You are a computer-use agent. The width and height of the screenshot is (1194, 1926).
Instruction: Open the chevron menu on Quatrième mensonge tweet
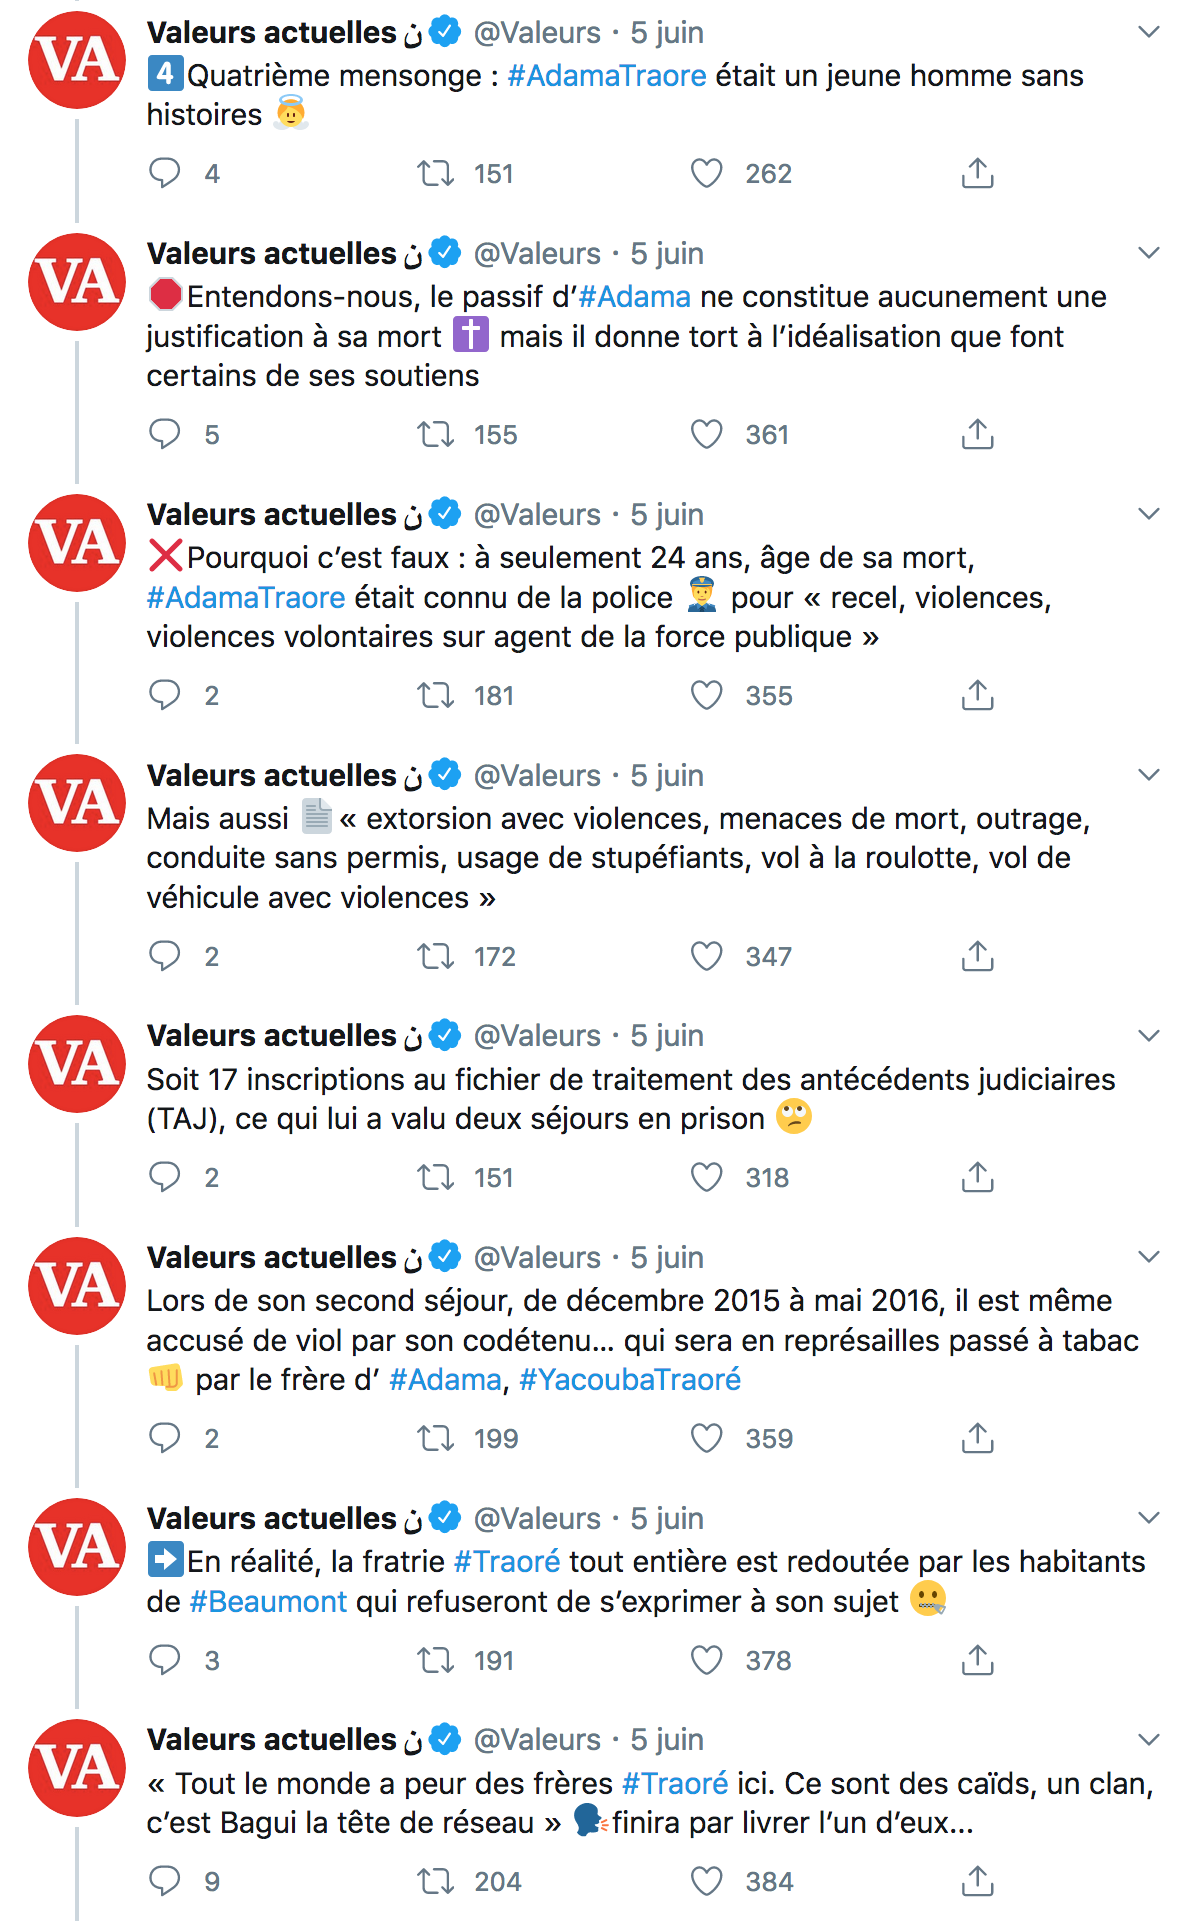click(x=1149, y=32)
